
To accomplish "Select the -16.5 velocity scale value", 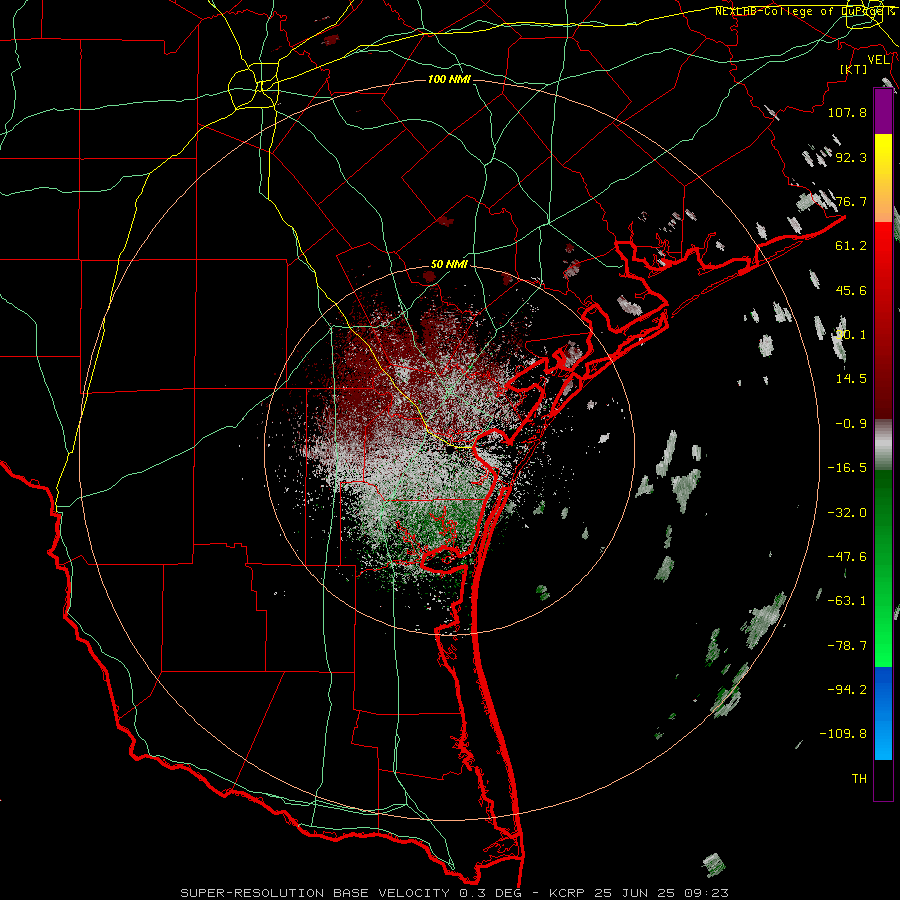I will (x=847, y=468).
